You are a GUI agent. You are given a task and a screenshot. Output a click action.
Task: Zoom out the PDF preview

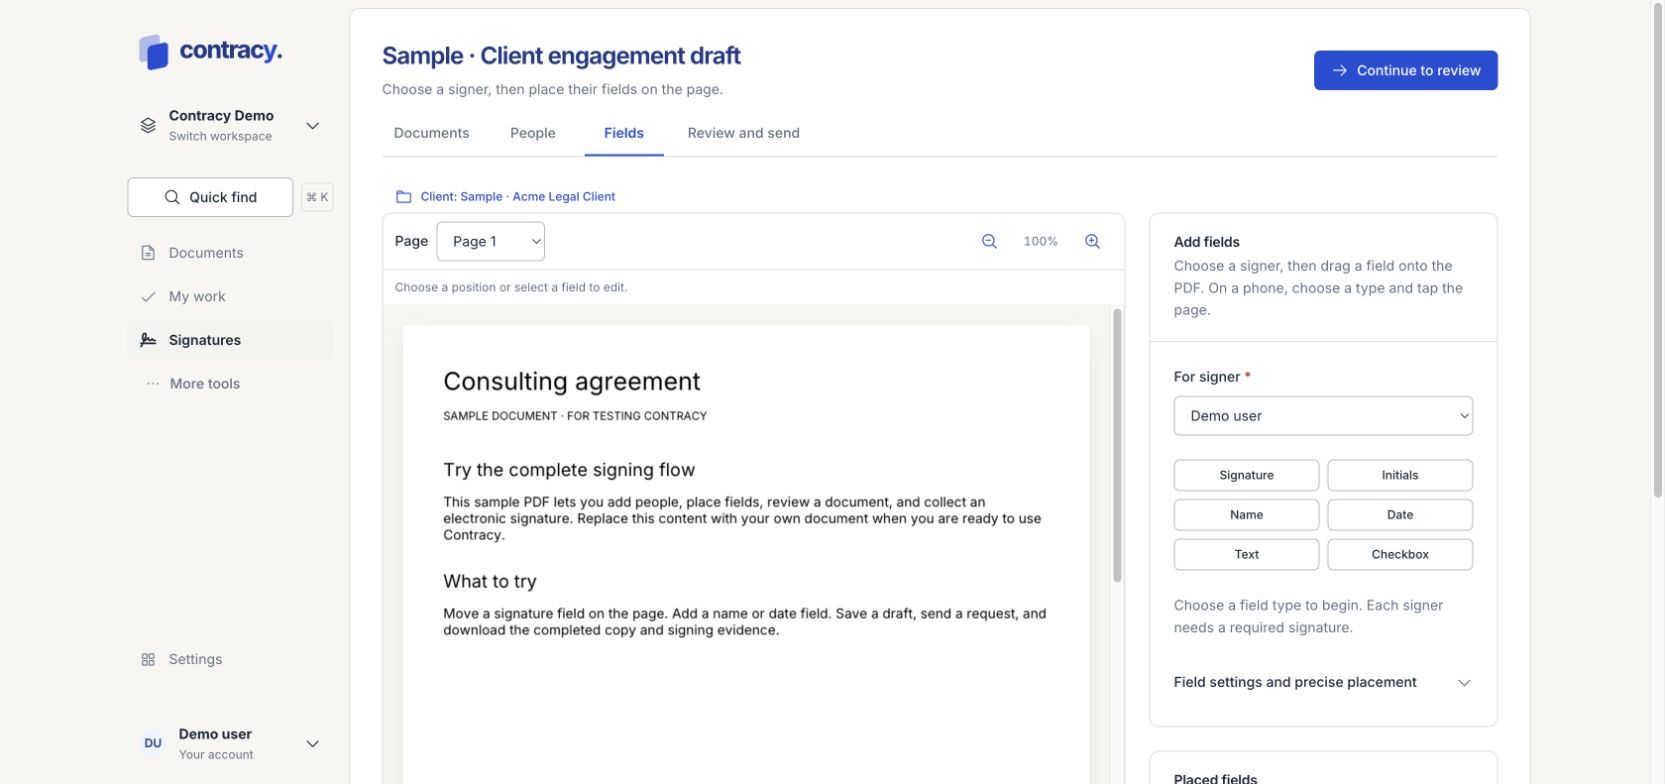coord(989,241)
